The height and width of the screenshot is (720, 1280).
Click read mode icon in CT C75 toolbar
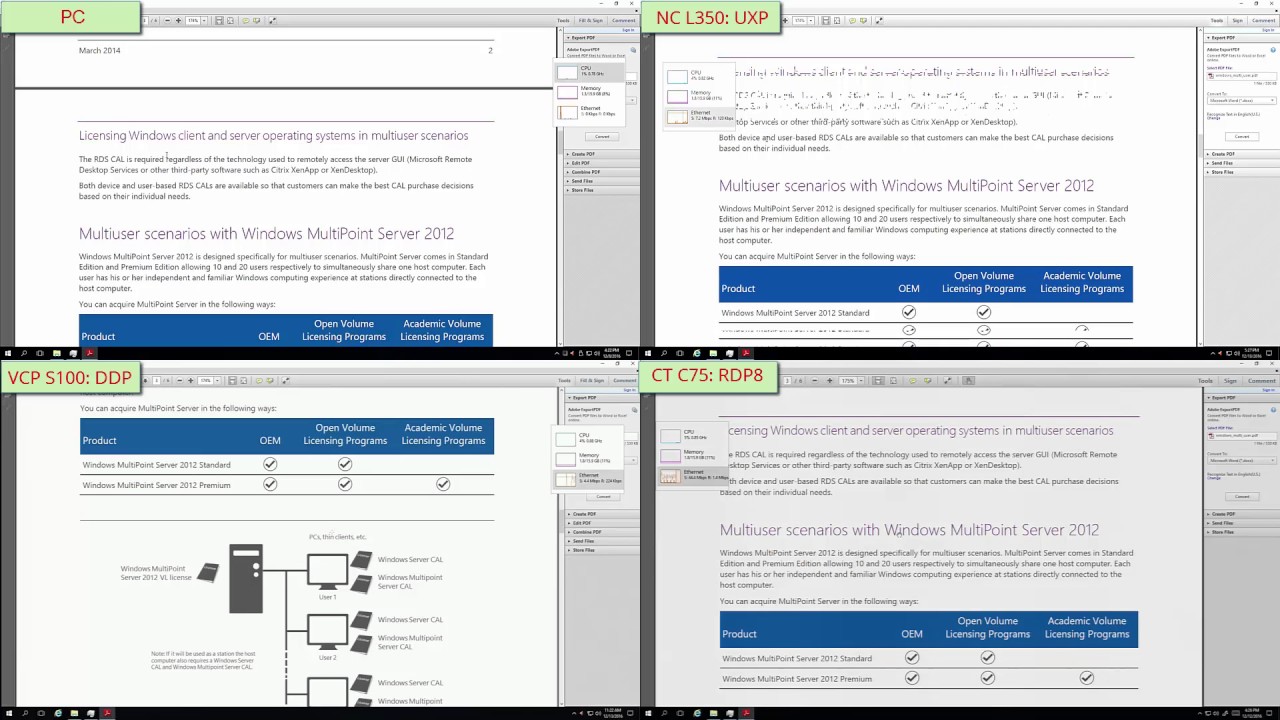948,380
